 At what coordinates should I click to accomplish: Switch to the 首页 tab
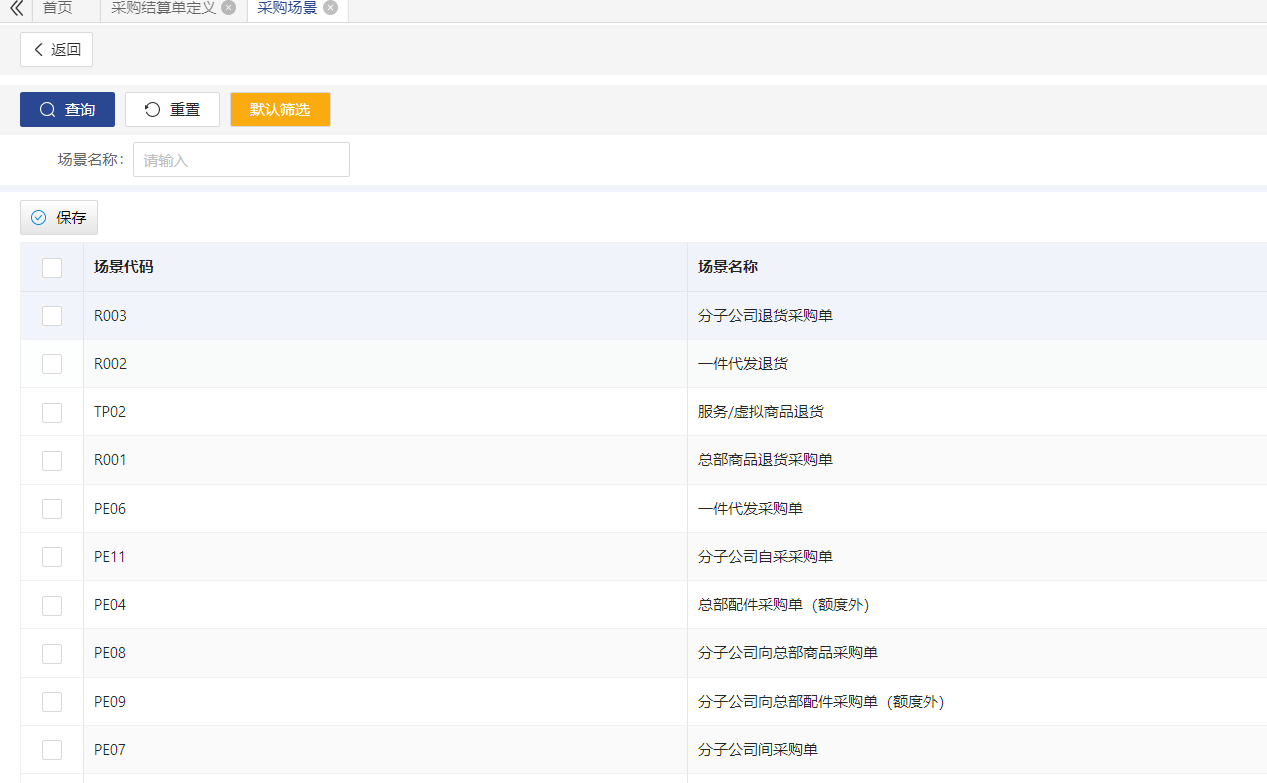[59, 10]
